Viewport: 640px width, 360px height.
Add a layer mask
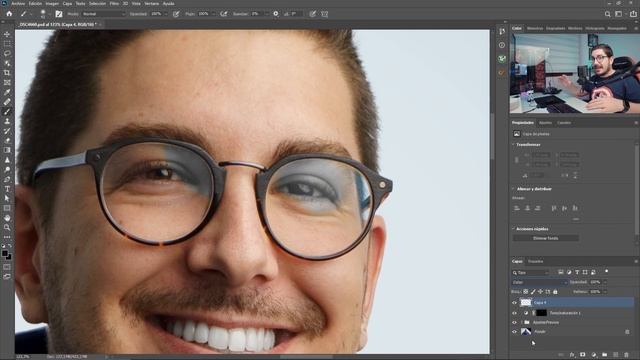pyautogui.click(x=582, y=355)
